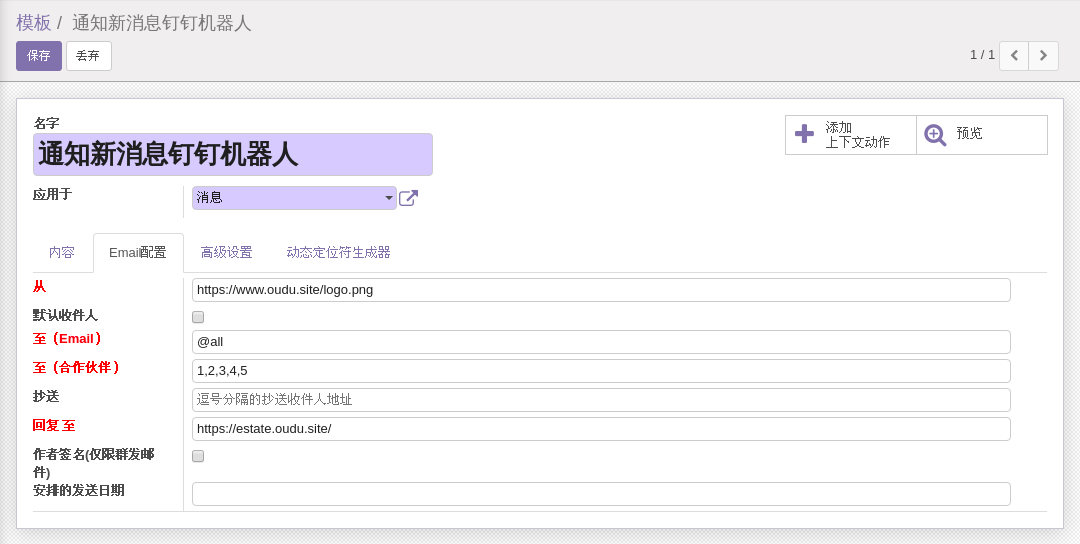This screenshot has width=1080, height=544.
Task: Click the plus icon for 添加上下文动作
Action: click(x=804, y=134)
